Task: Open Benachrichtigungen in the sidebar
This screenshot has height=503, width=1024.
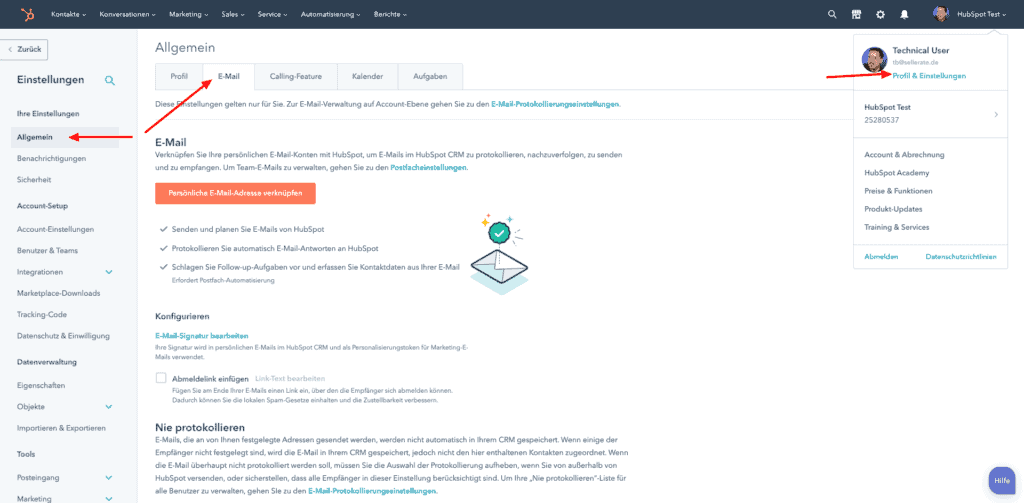Action: click(52, 159)
